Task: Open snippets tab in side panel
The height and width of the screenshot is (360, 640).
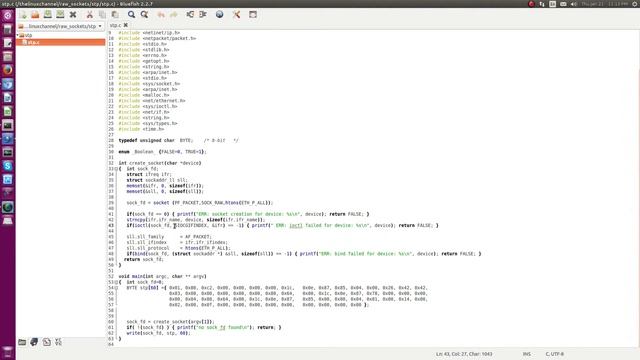Action: (x=47, y=342)
